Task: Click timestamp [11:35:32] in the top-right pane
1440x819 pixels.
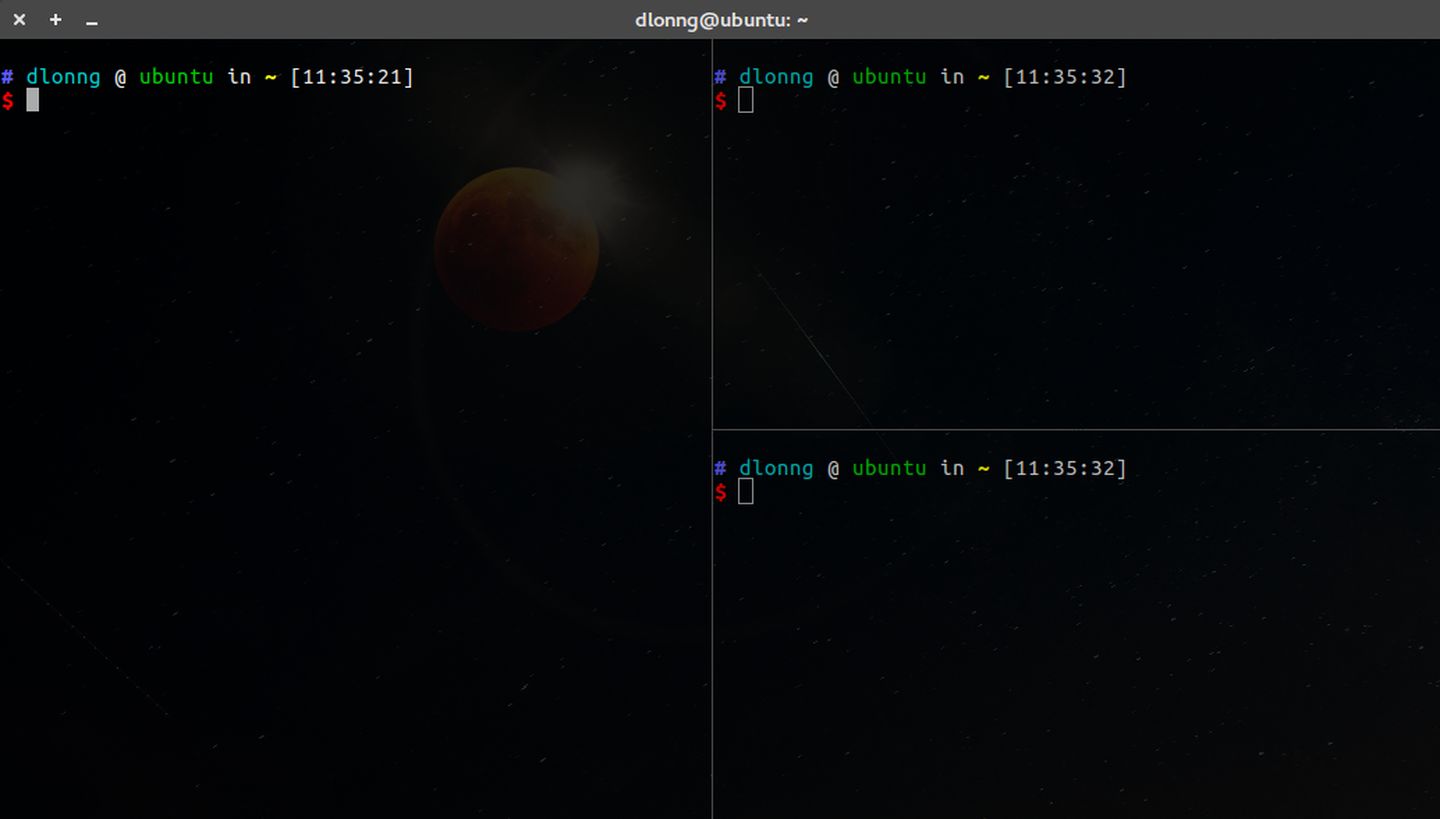Action: (1065, 77)
